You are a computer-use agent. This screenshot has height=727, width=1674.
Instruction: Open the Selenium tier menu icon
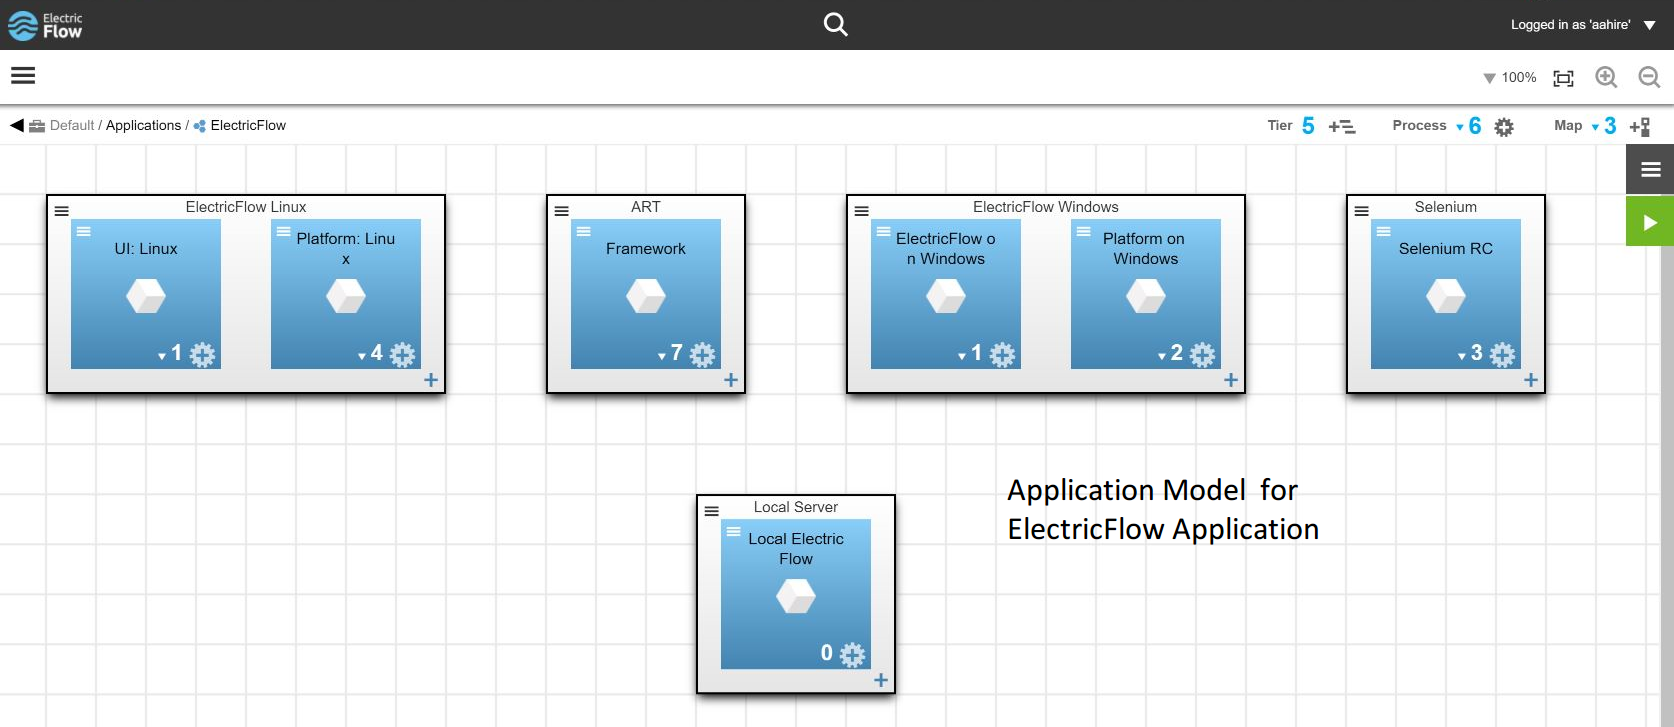(1362, 211)
